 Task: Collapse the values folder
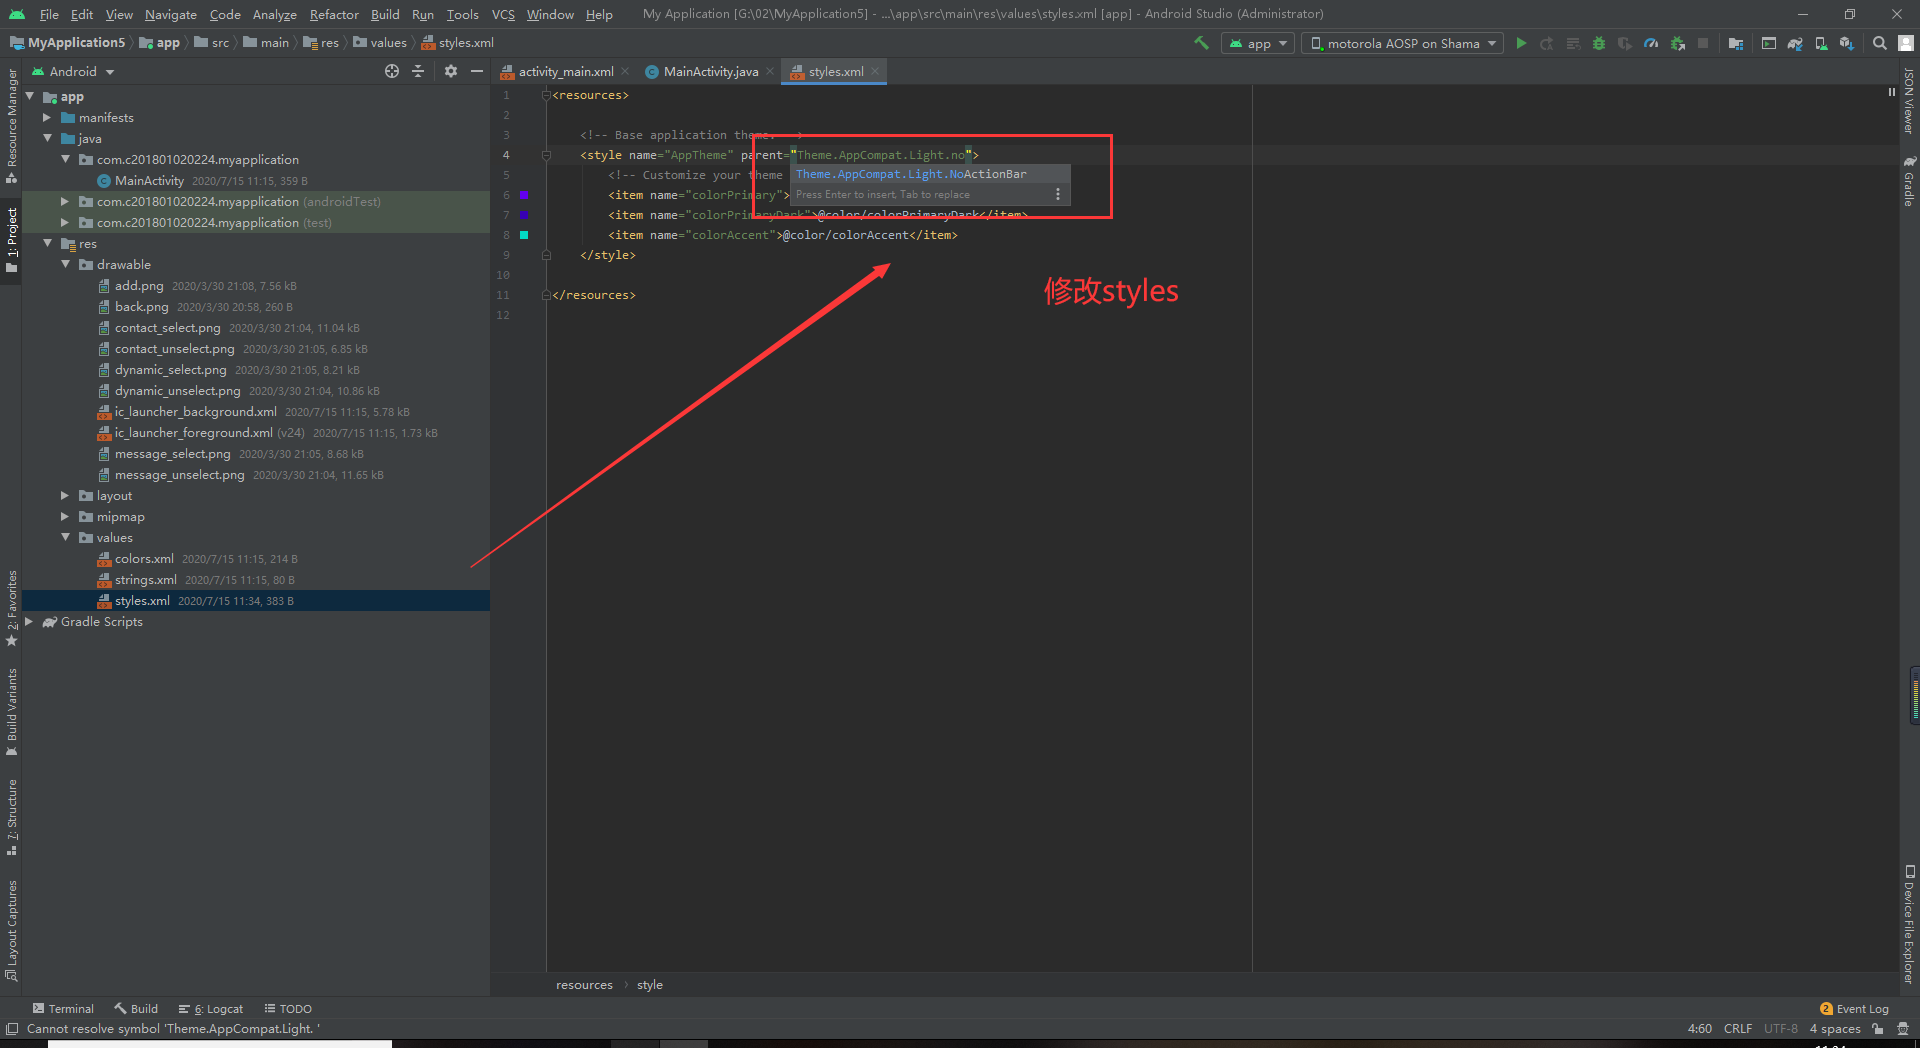coord(65,538)
